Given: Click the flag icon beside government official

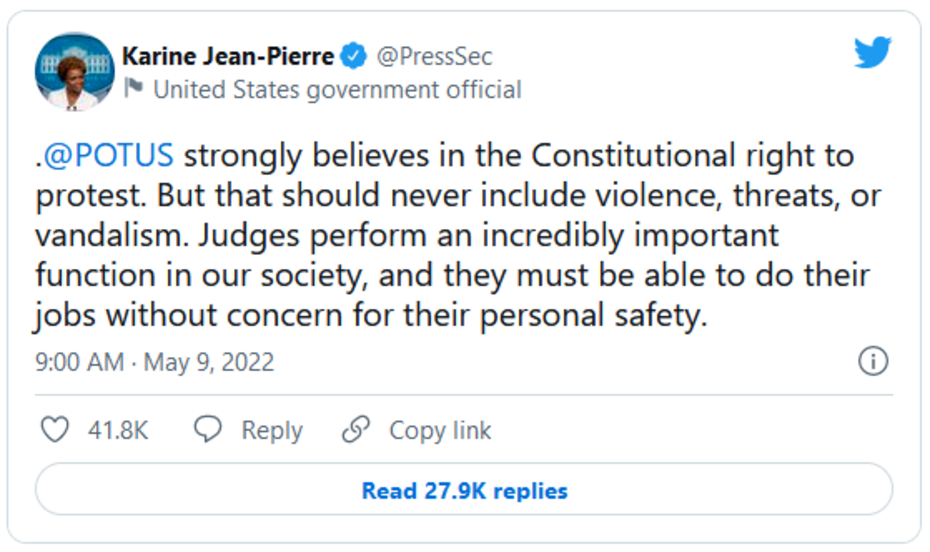Looking at the screenshot, I should [134, 90].
